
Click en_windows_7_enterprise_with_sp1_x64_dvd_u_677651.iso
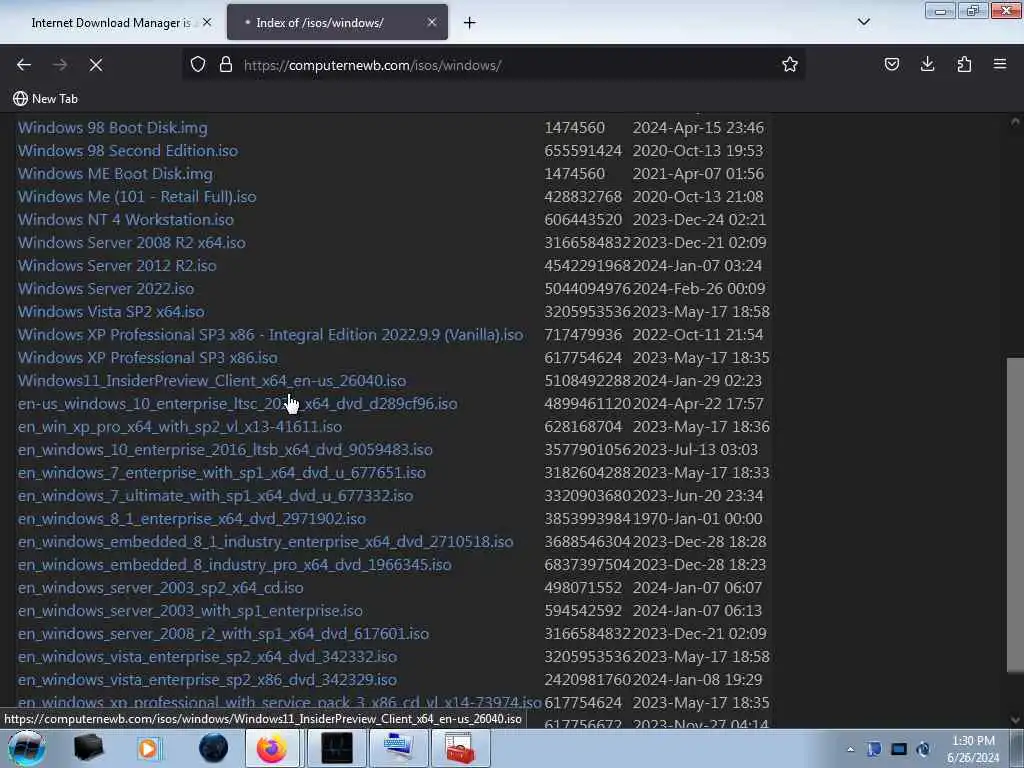221,472
